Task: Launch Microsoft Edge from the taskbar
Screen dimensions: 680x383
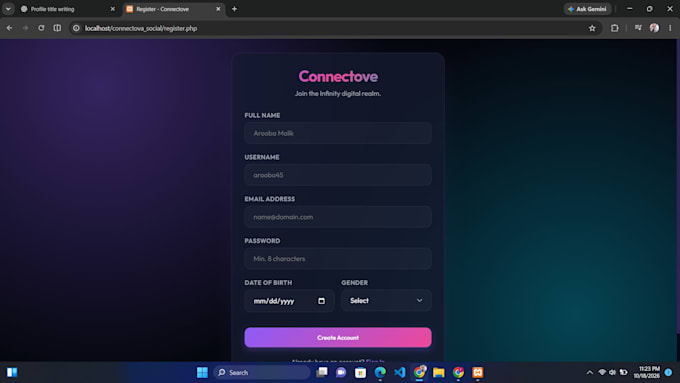Action: coord(380,372)
